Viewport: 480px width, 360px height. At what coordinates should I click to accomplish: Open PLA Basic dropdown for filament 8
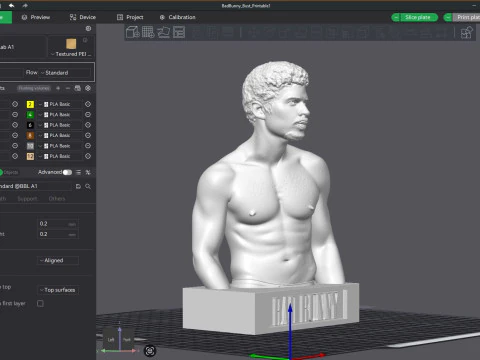(60, 135)
